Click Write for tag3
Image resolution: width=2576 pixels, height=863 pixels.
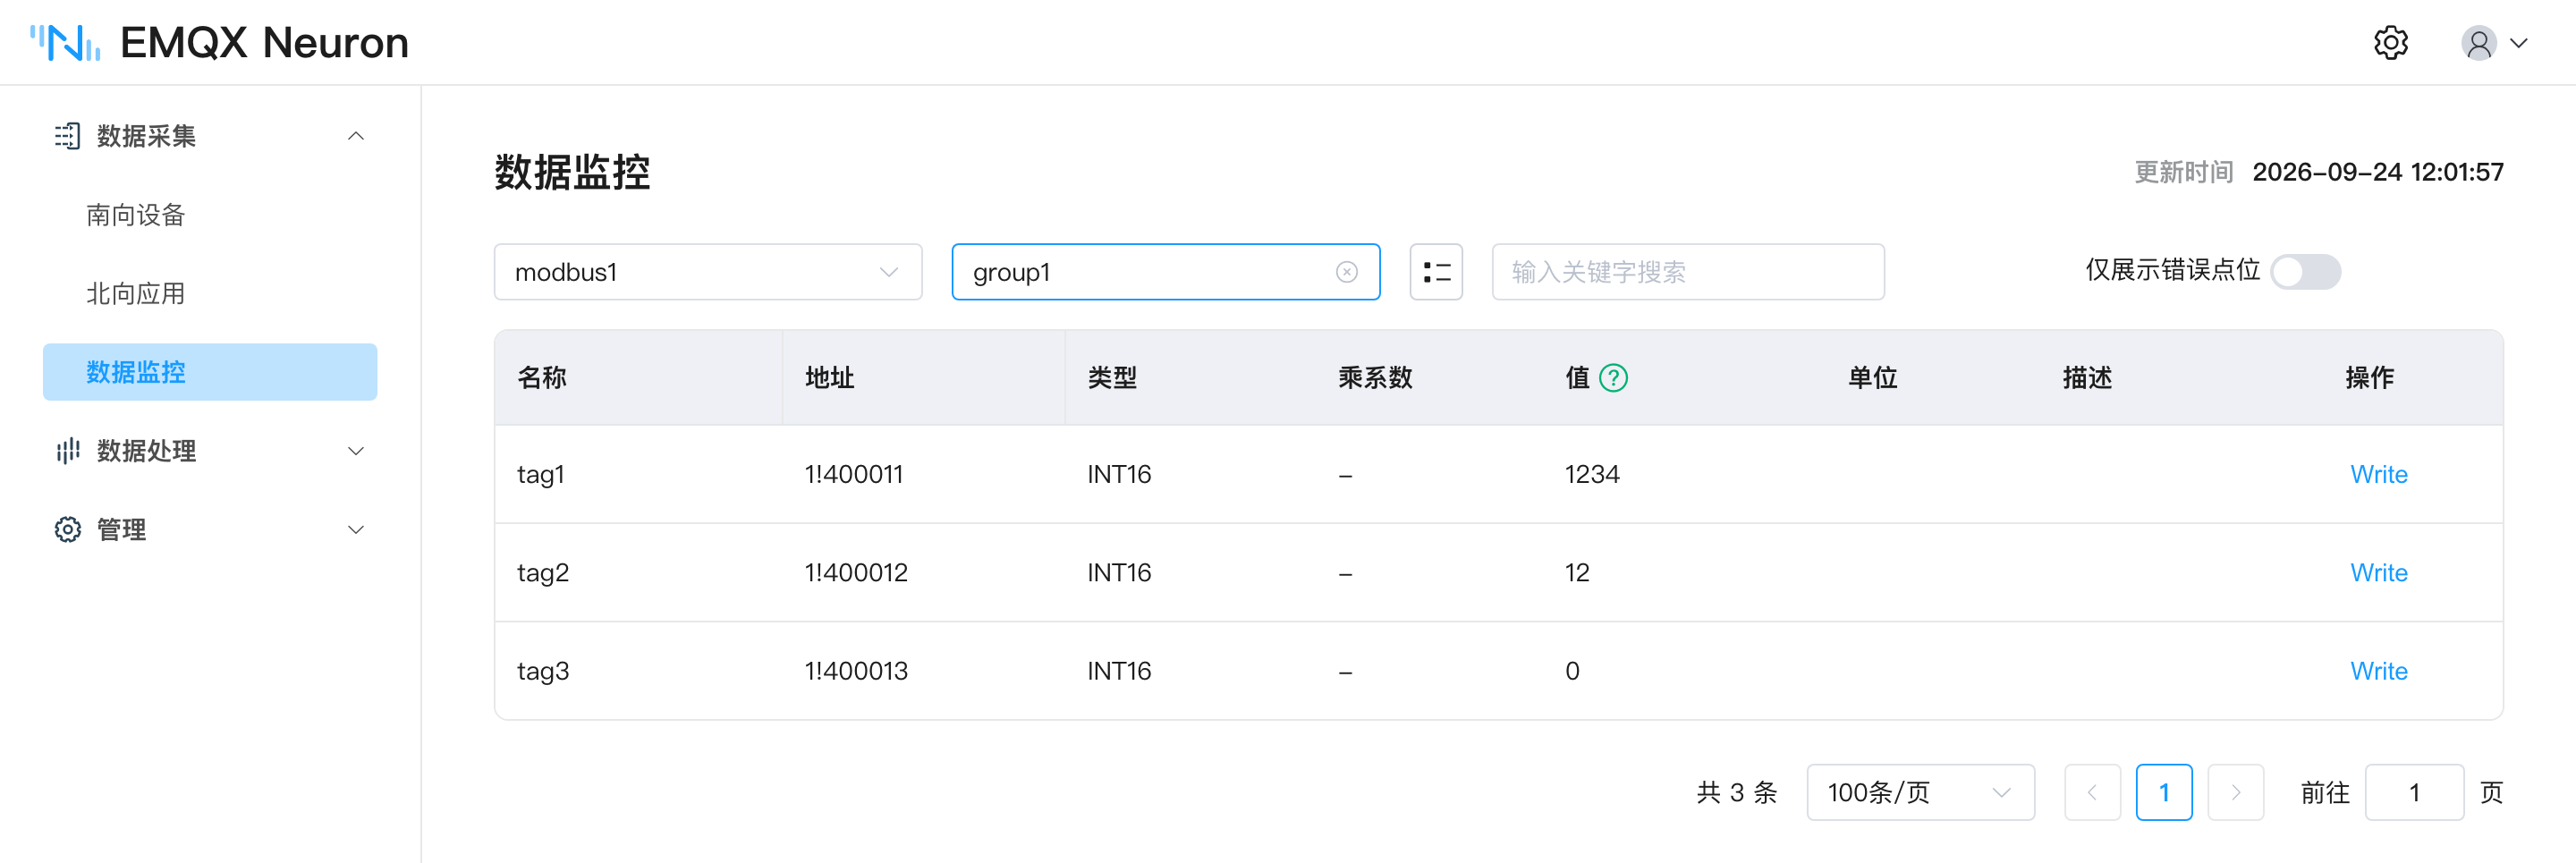coord(2378,671)
